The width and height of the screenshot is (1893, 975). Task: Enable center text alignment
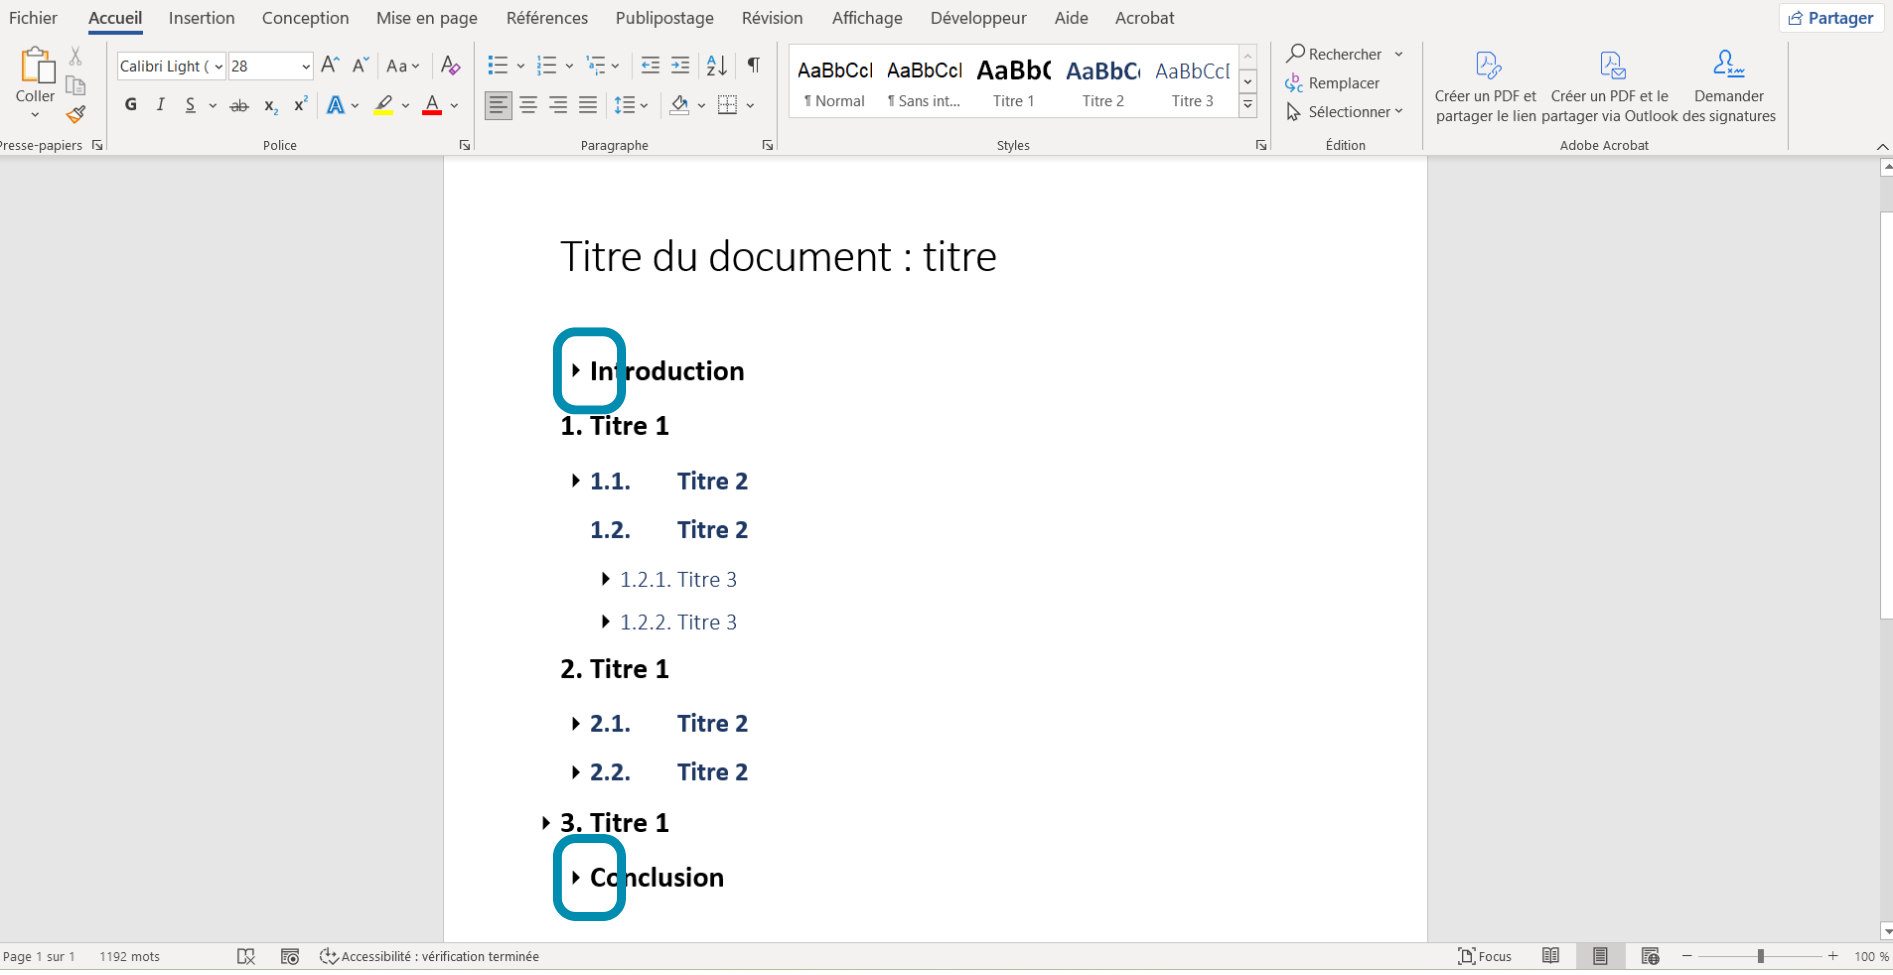pyautogui.click(x=528, y=105)
